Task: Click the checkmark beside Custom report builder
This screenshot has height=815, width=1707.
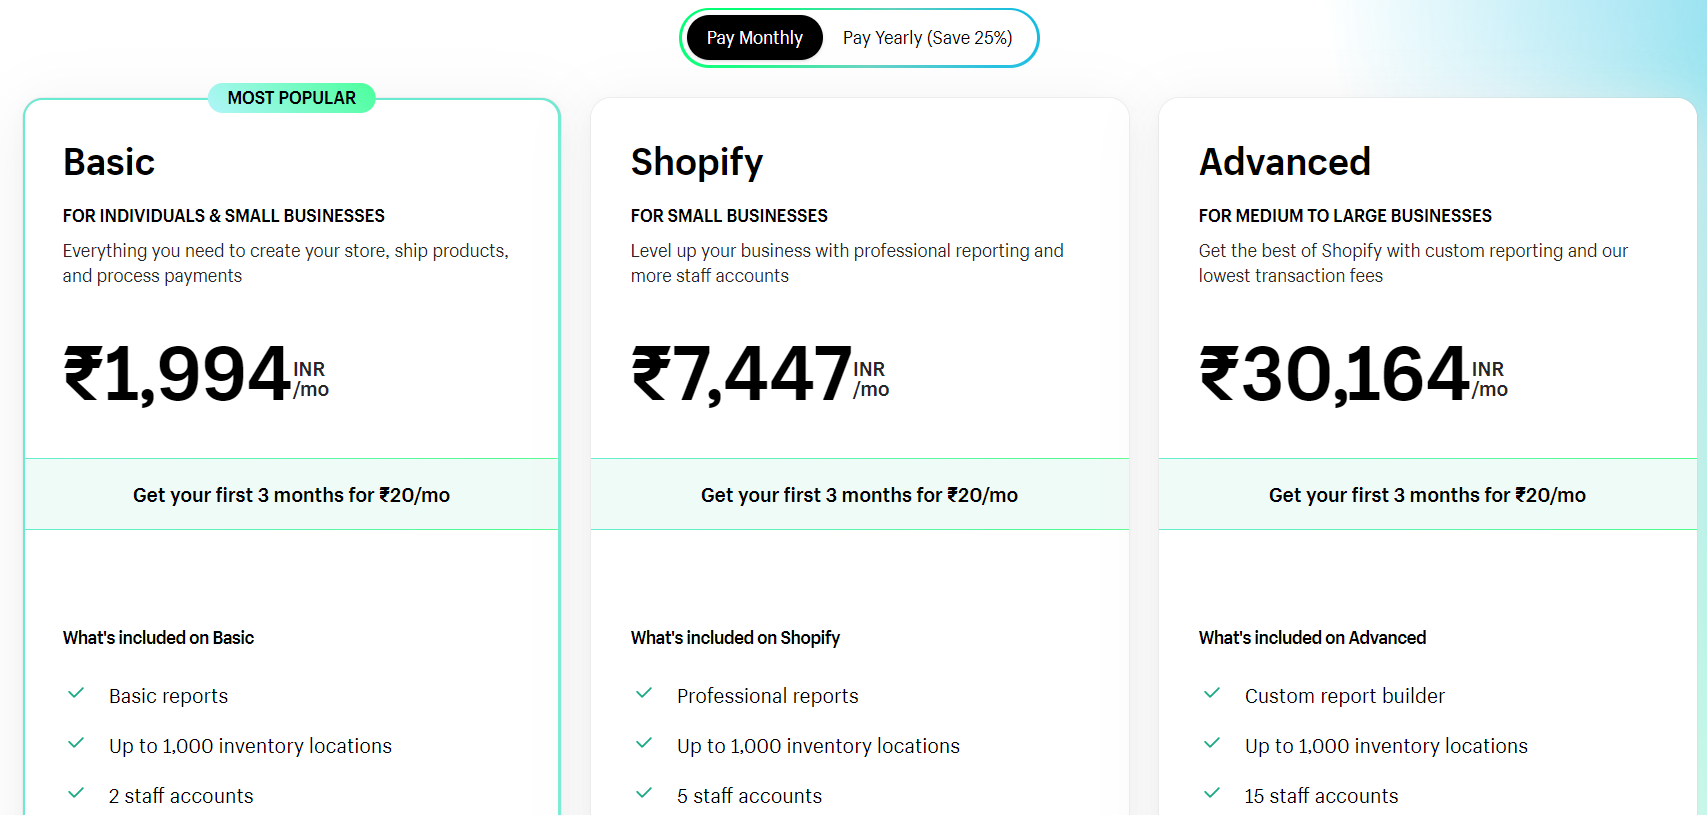Action: [x=1213, y=692]
